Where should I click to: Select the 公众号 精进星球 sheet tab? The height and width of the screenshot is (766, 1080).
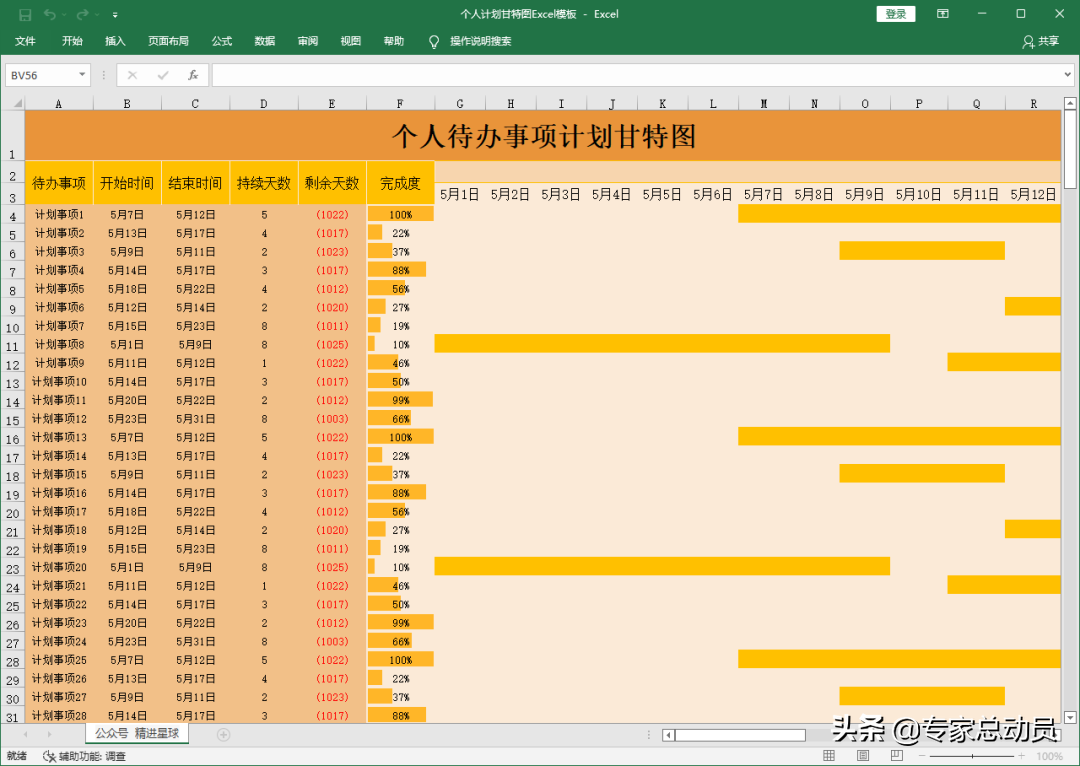(137, 734)
